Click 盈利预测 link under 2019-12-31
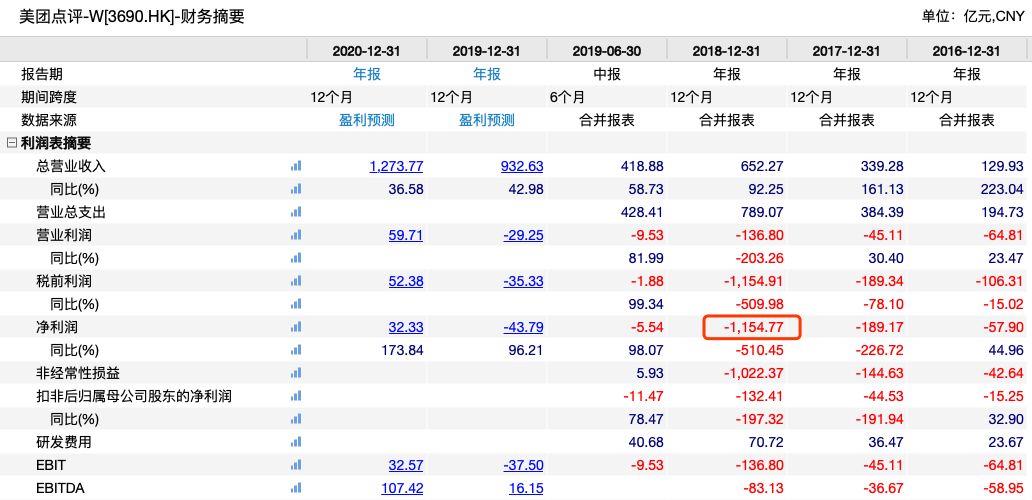 tap(486, 120)
